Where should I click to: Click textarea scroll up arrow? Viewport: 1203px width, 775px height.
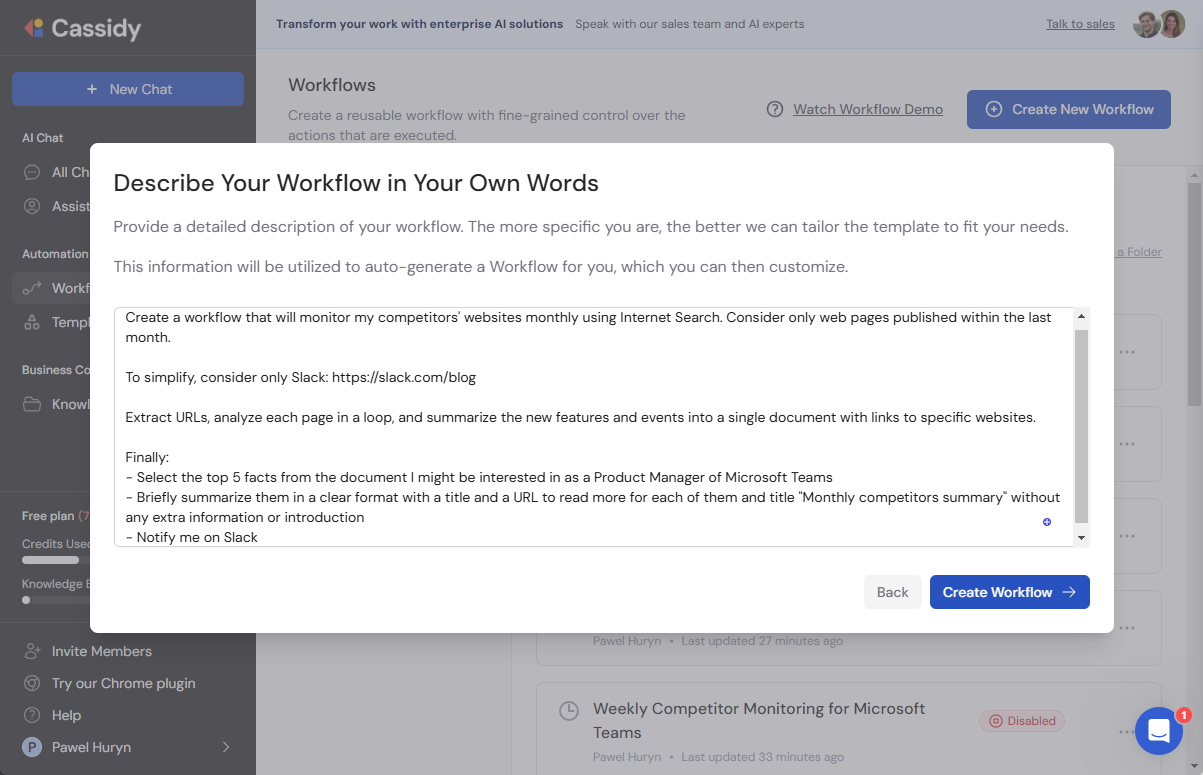(x=1080, y=317)
